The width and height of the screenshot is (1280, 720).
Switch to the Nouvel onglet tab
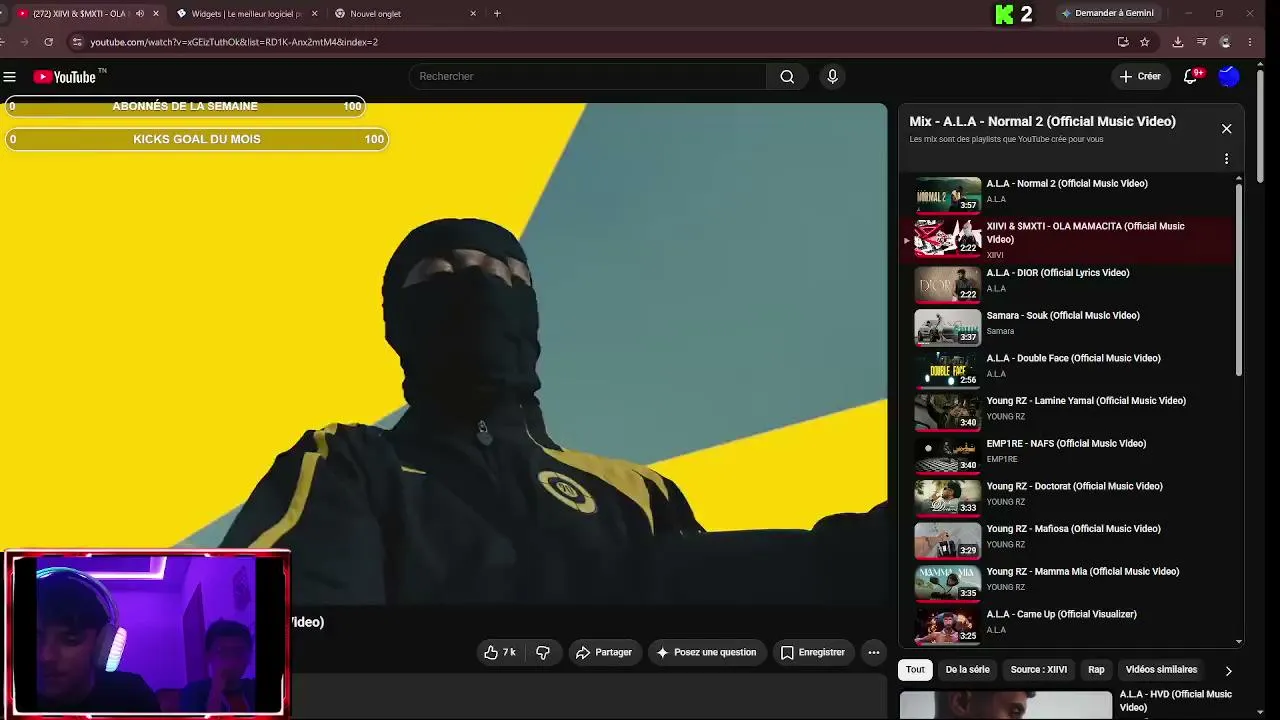click(x=405, y=14)
